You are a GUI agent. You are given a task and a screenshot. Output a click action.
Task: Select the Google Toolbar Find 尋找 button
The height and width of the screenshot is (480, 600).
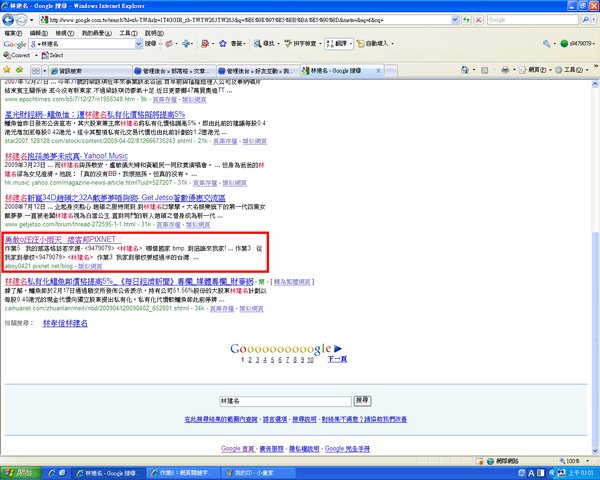point(264,44)
